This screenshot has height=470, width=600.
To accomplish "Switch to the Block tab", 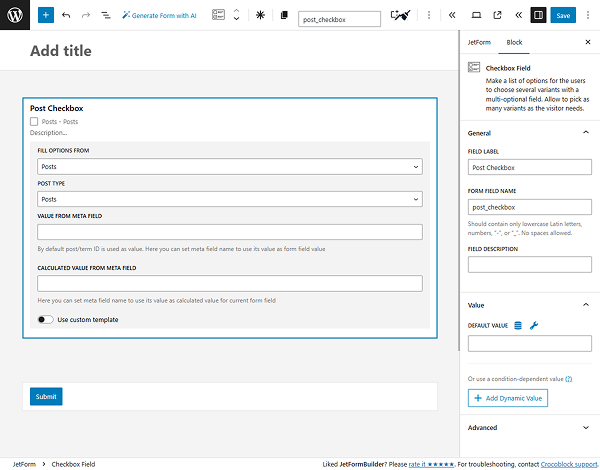I will click(x=514, y=42).
